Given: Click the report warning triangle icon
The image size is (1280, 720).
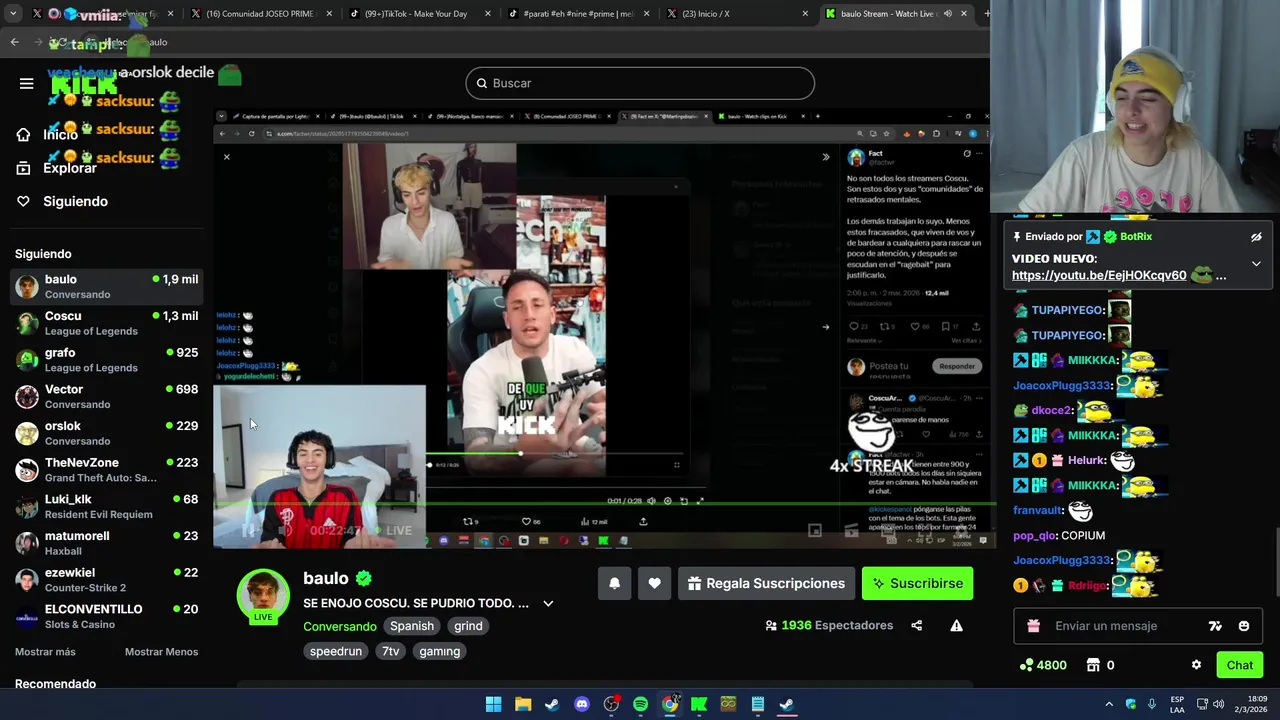Looking at the screenshot, I should tap(956, 626).
